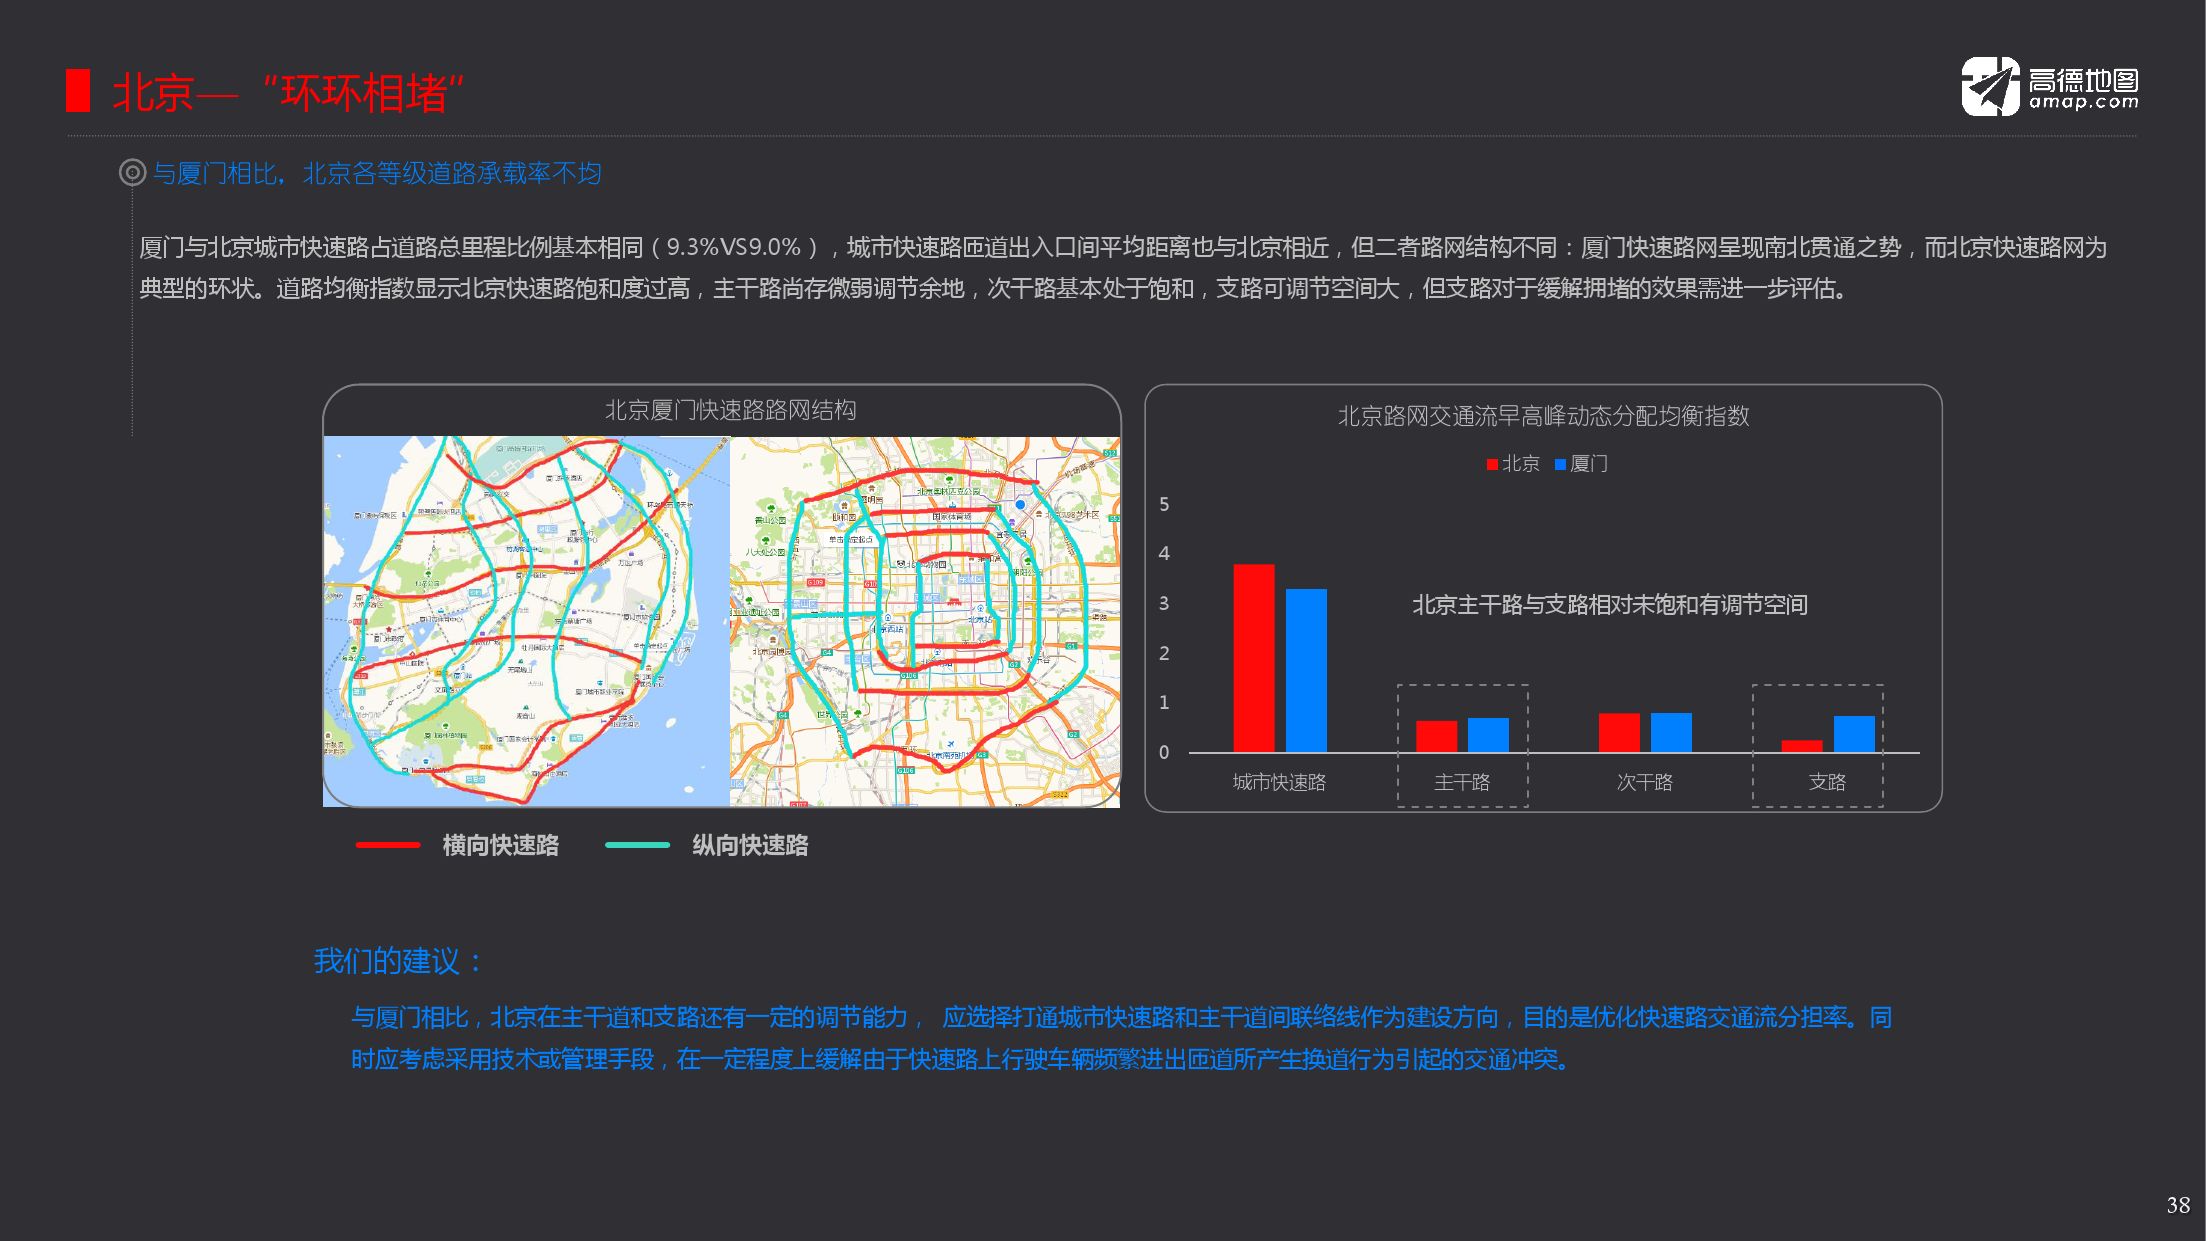This screenshot has height=1241, width=2206.
Task: Click the teal 纵向快速路 legend line
Action: [637, 845]
